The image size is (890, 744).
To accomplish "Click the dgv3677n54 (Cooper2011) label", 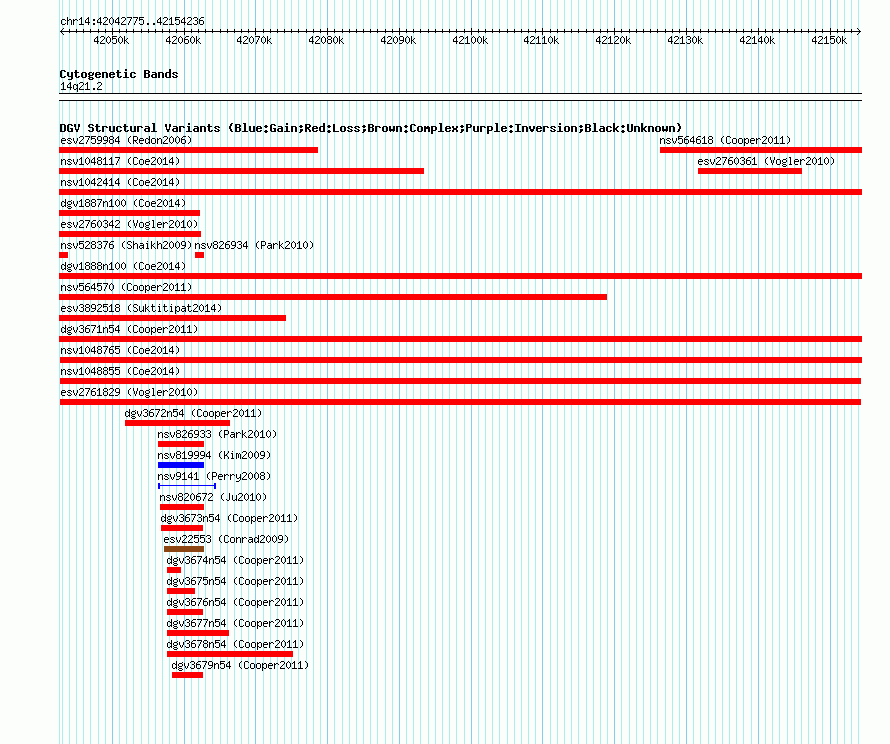I will tap(236, 623).
